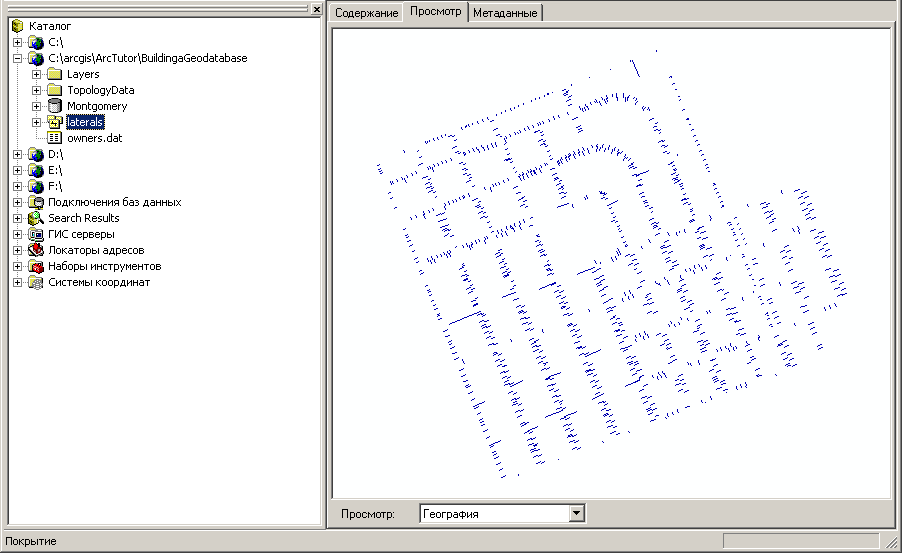The width and height of the screenshot is (902, 553).
Task: Select the C:\arcgis\ArcTutor\BuildingaGeodatabase label
Action: coord(148,58)
